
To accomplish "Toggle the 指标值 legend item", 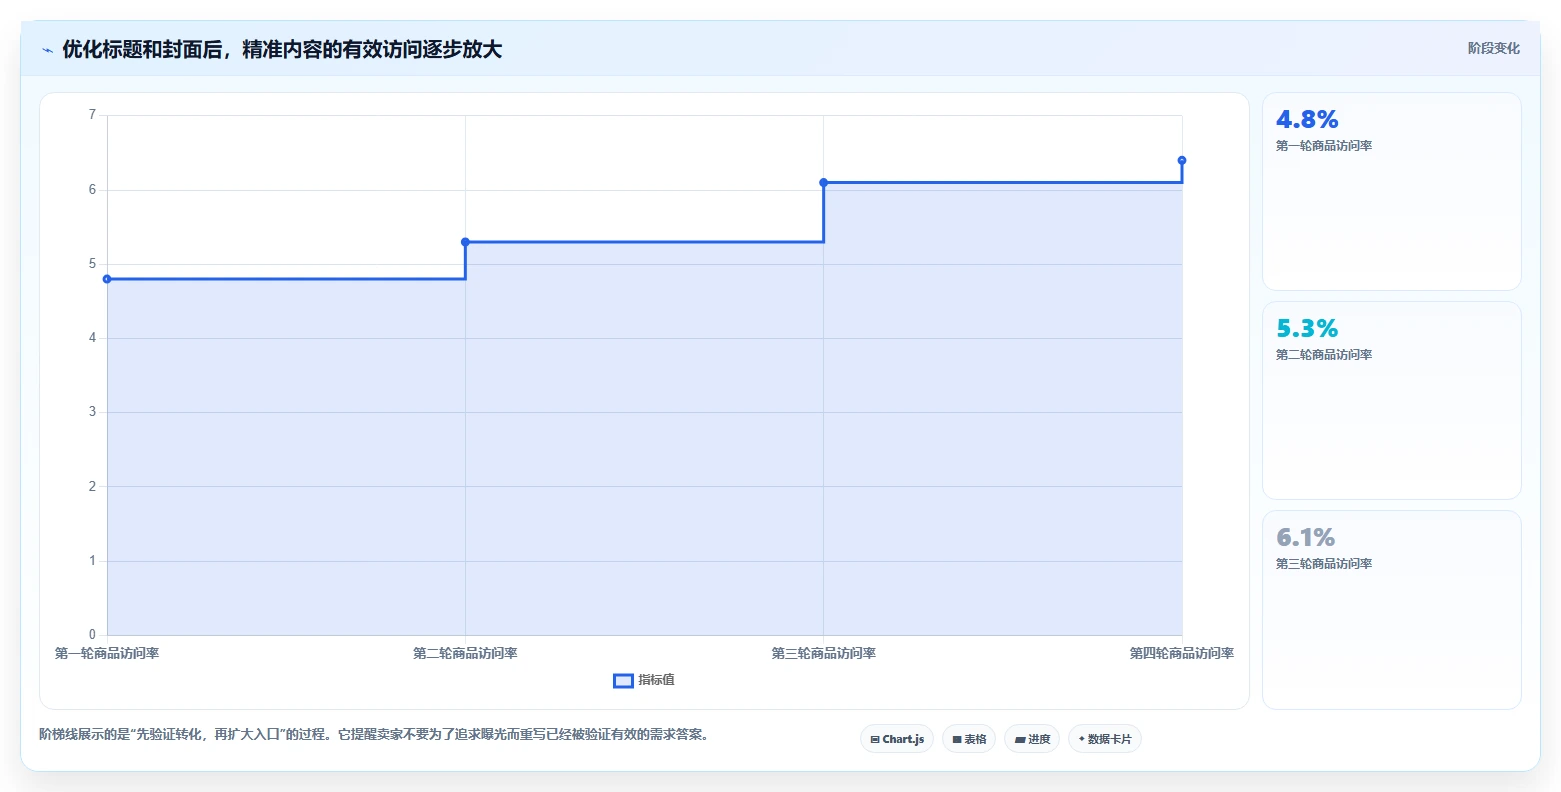I will tap(644, 680).
